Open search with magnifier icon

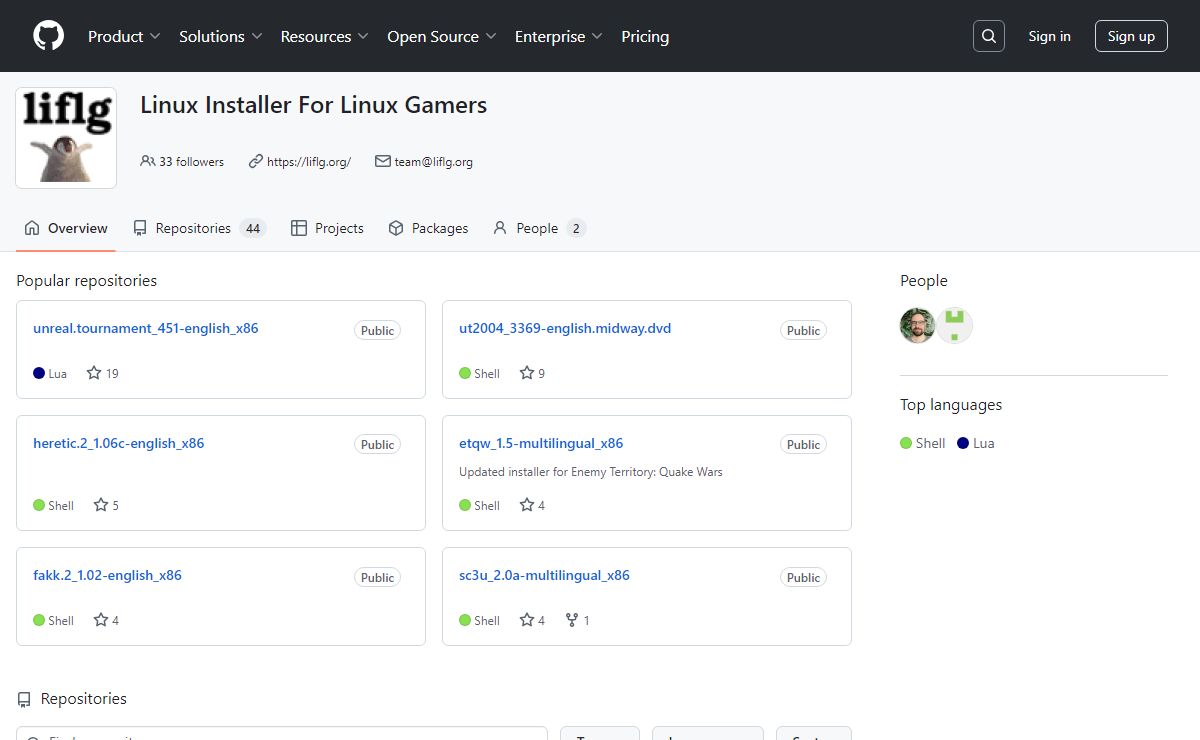pos(988,36)
